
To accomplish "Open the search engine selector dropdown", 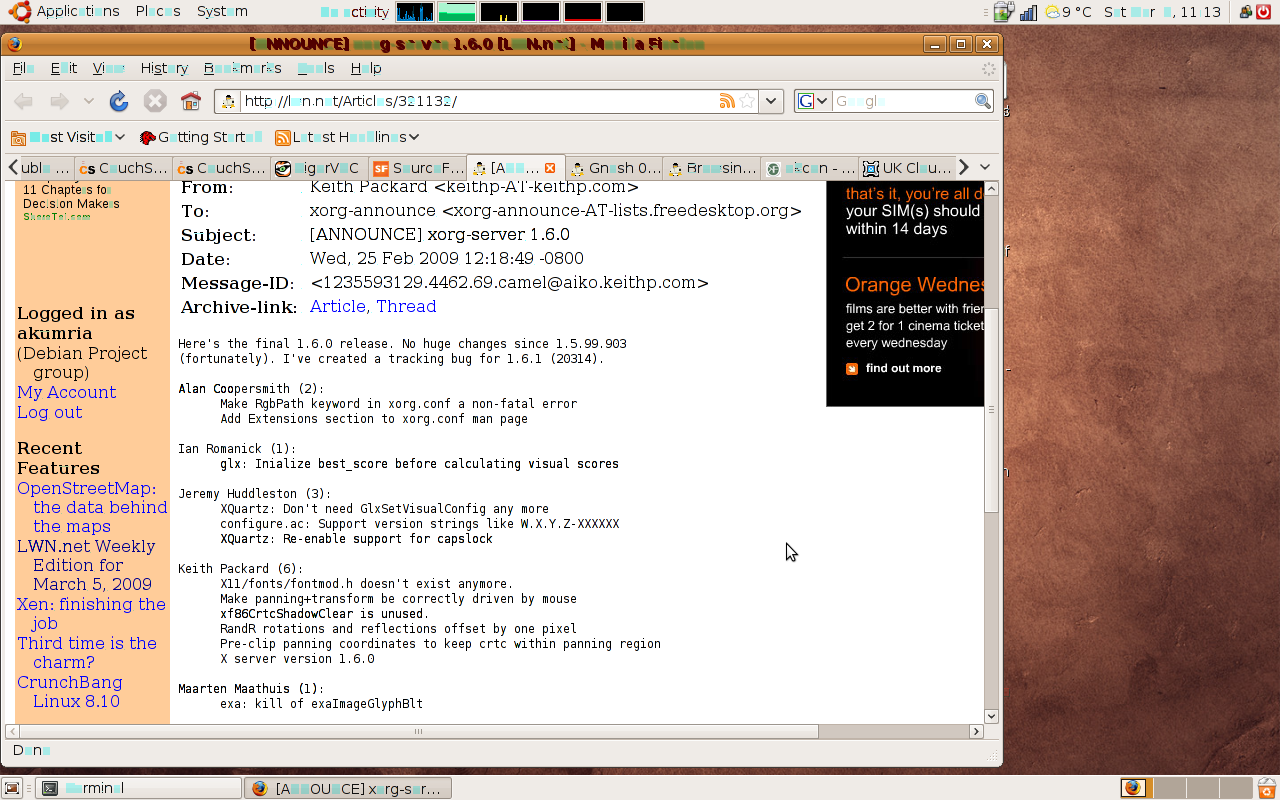I will [x=812, y=101].
